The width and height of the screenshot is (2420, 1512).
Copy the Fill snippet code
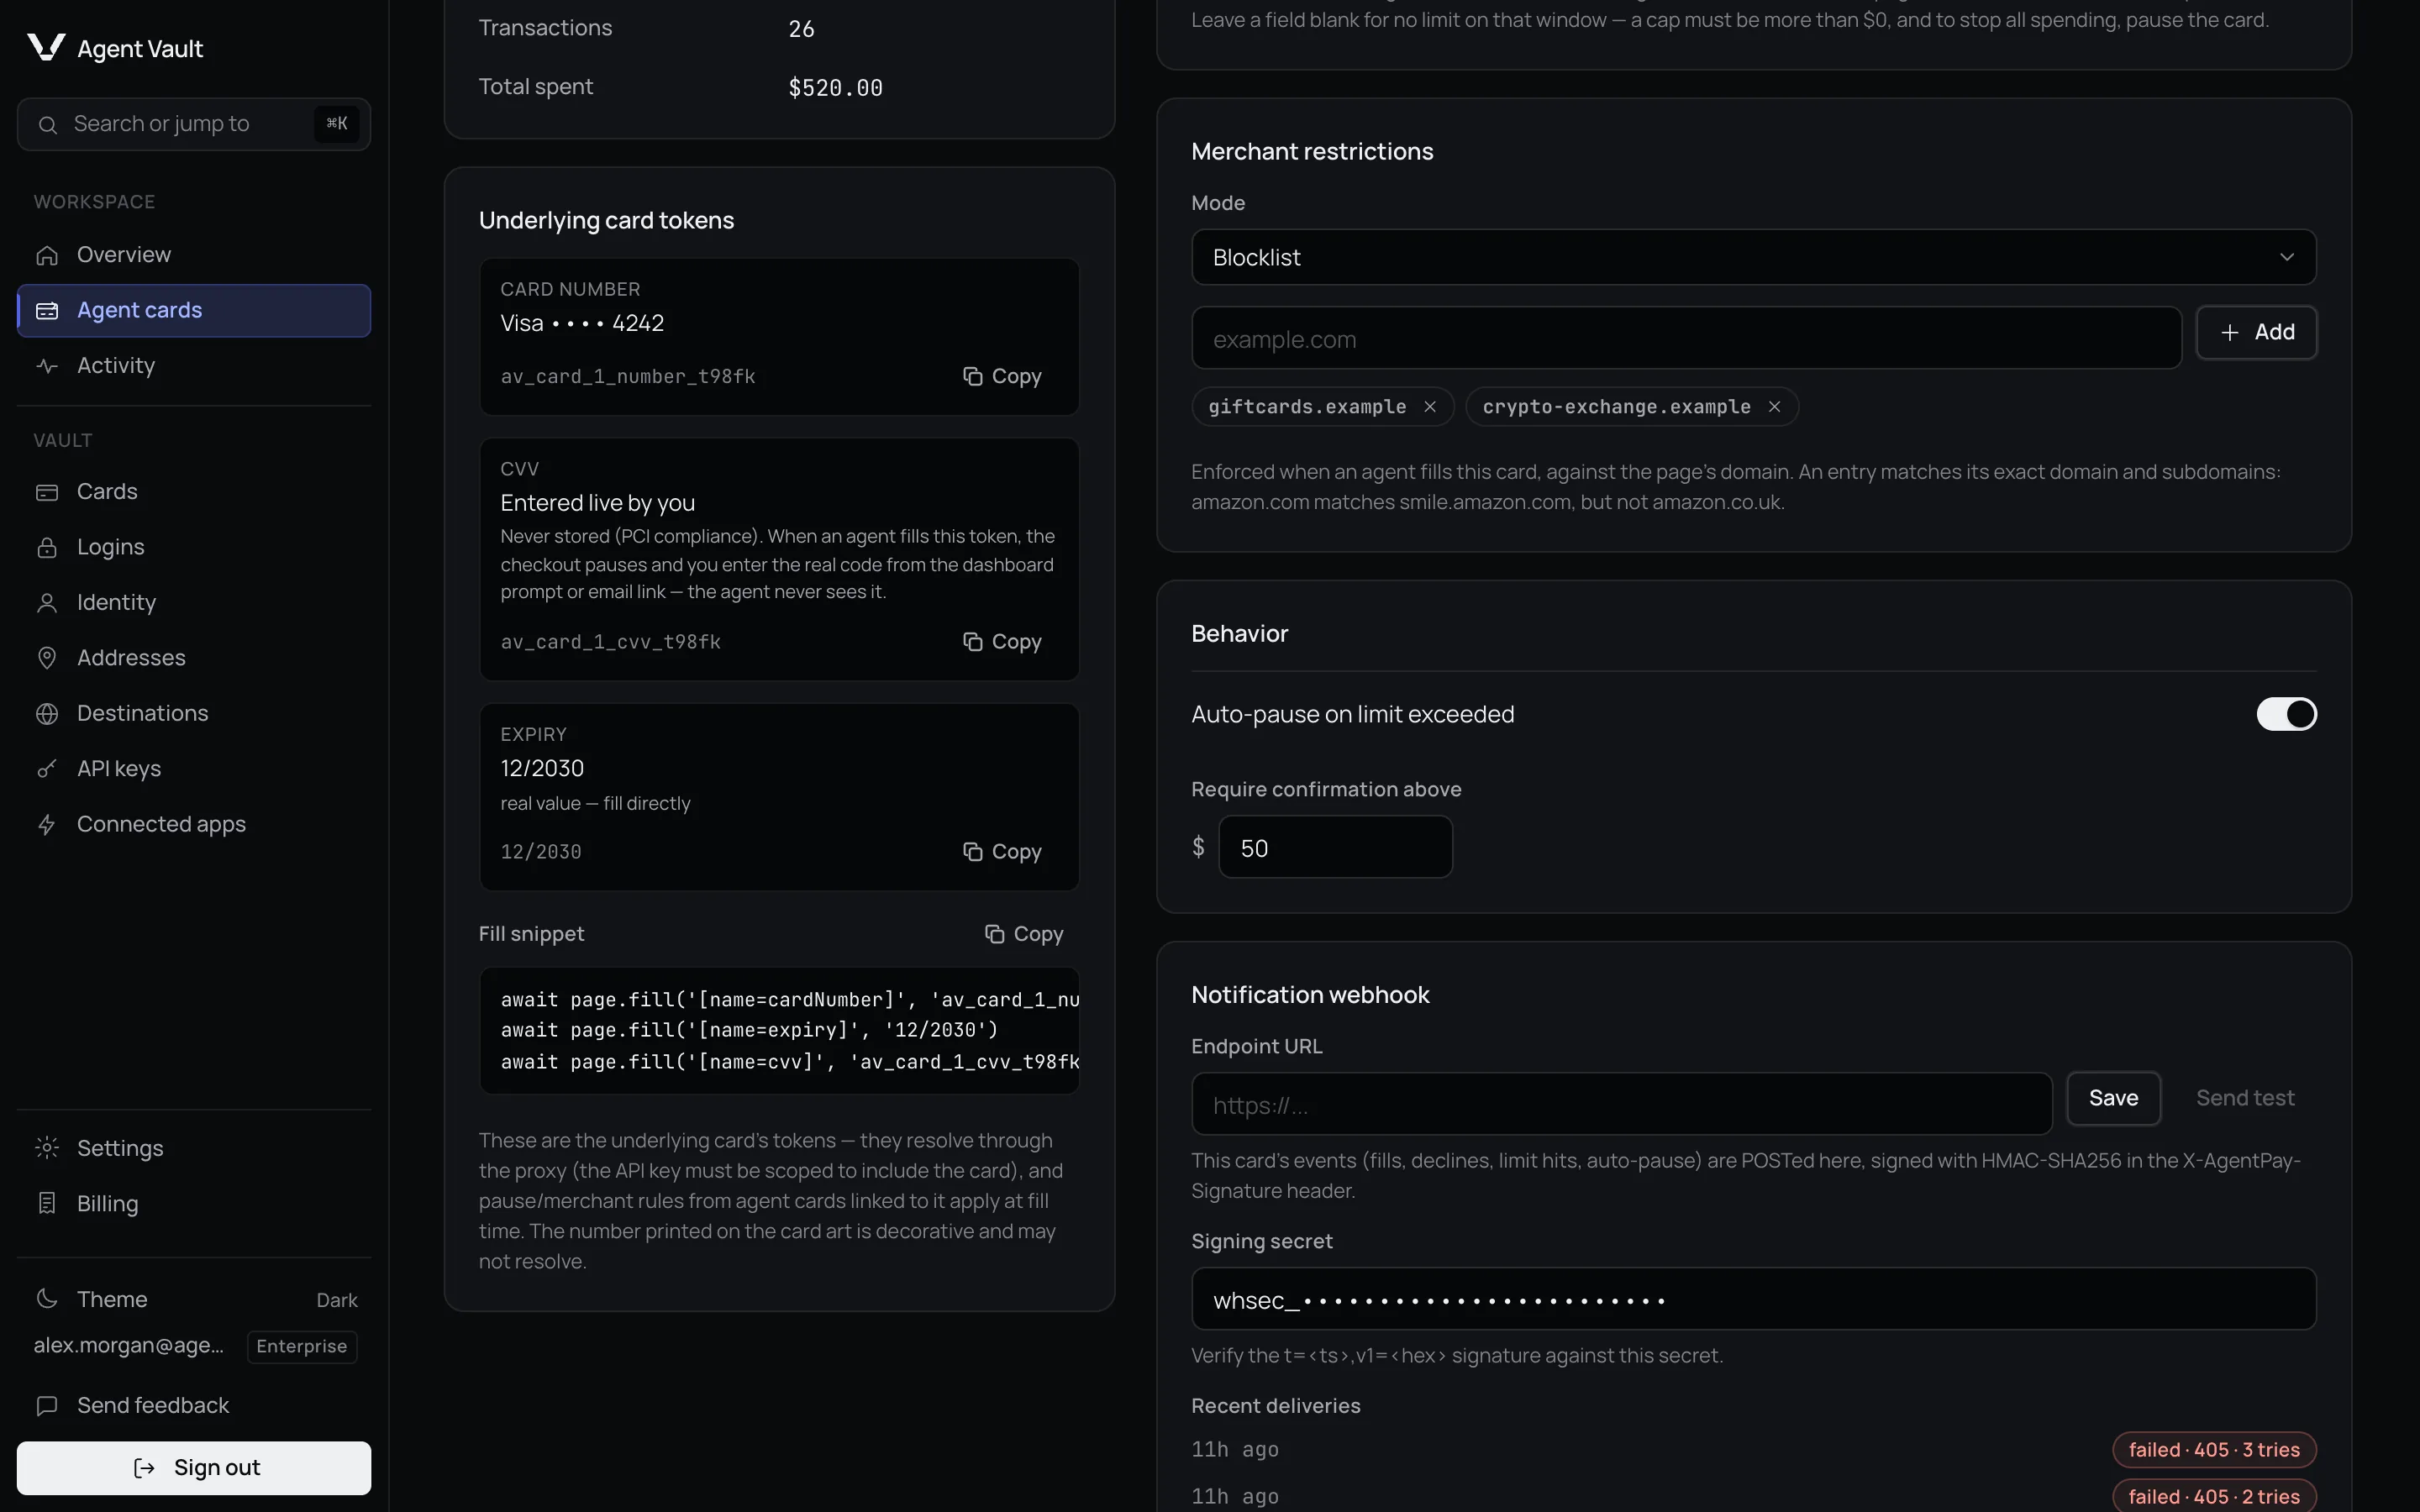[1024, 934]
